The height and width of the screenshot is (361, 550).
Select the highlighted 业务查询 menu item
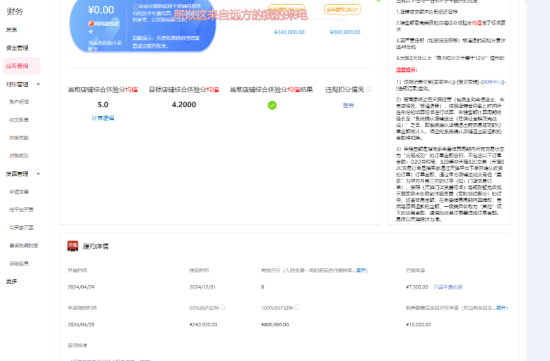[x=21, y=66]
